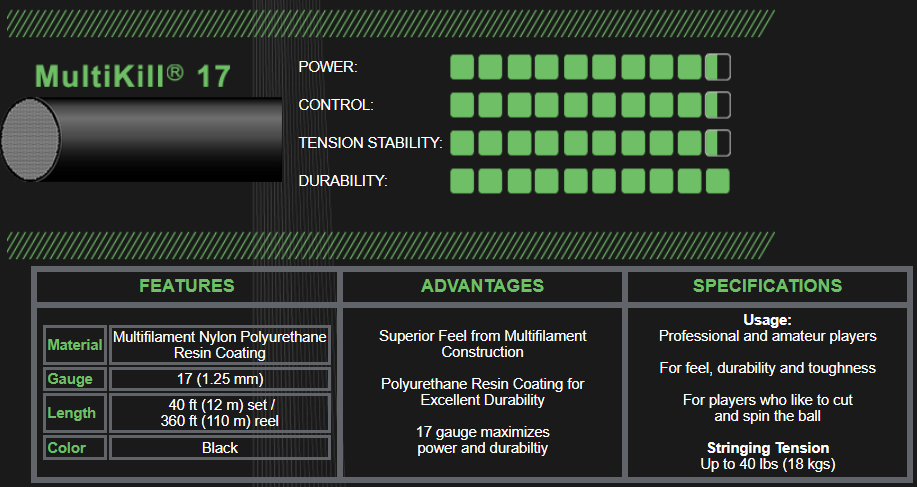Screen dimensions: 917x487
Task: Click the black string cross-section image
Action: coord(140,140)
